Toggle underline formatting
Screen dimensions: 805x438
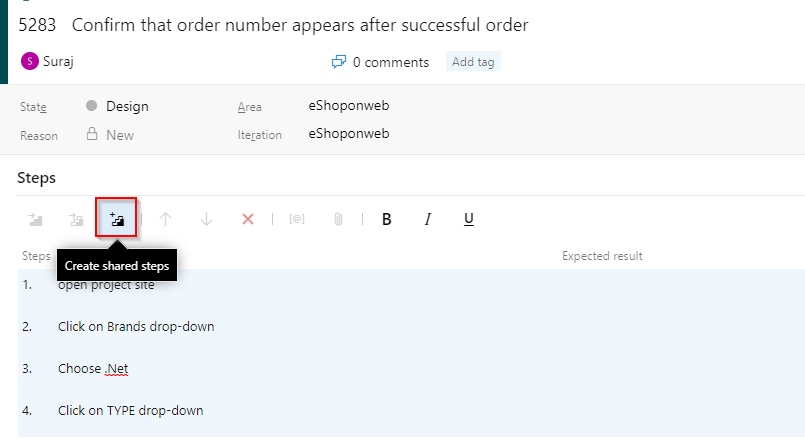coord(469,219)
